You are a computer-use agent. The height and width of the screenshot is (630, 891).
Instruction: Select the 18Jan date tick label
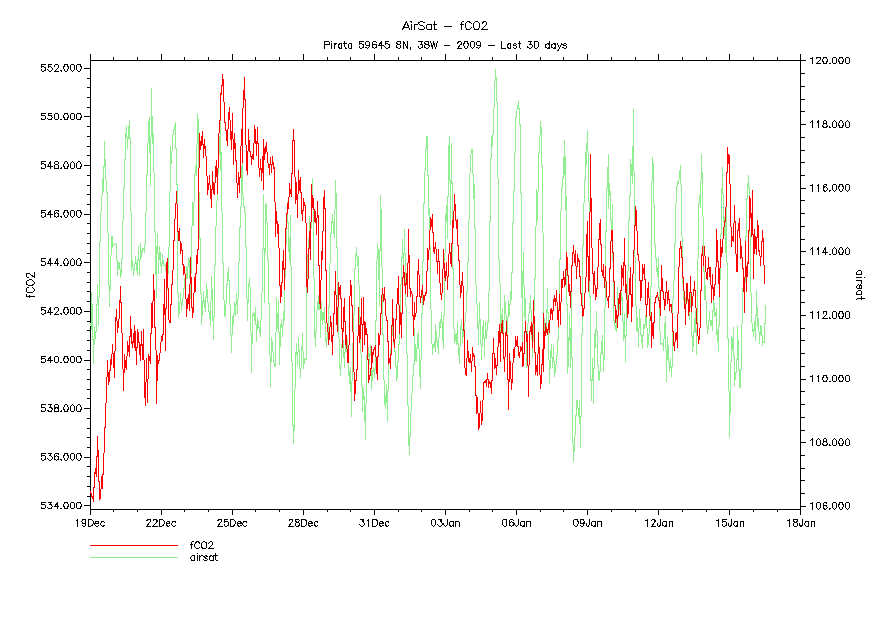click(800, 522)
